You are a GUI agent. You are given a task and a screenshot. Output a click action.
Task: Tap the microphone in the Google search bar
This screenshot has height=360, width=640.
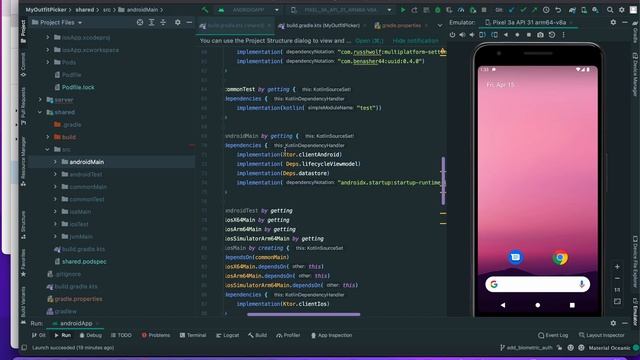[x=582, y=284]
